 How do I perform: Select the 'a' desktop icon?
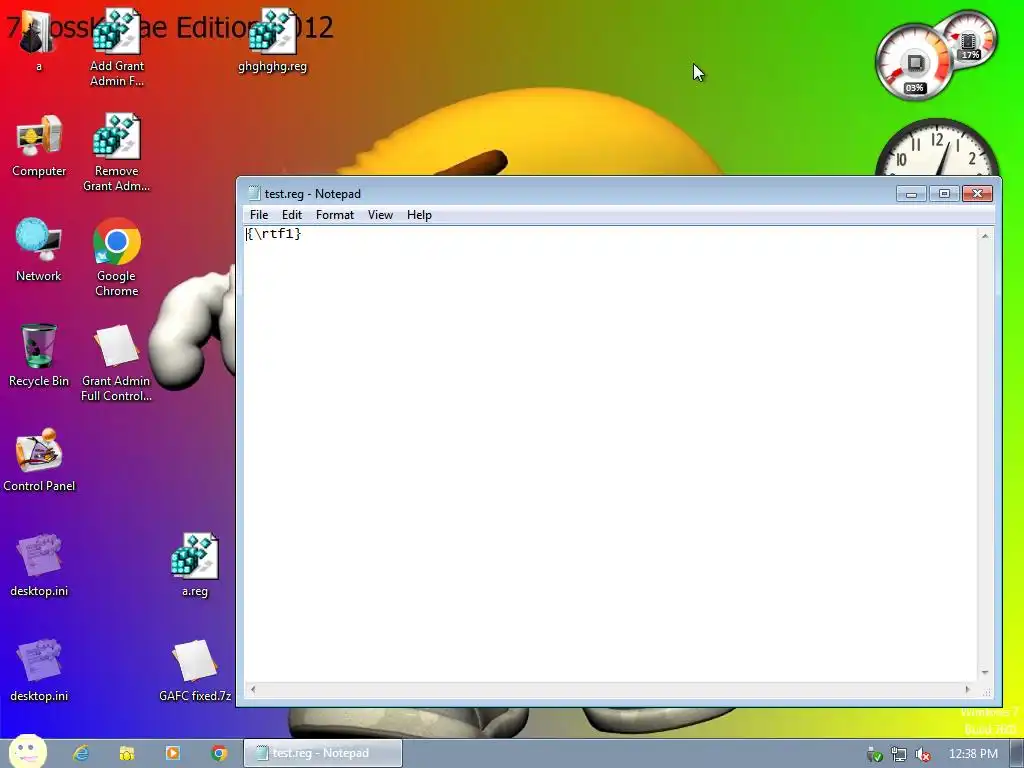[x=39, y=40]
